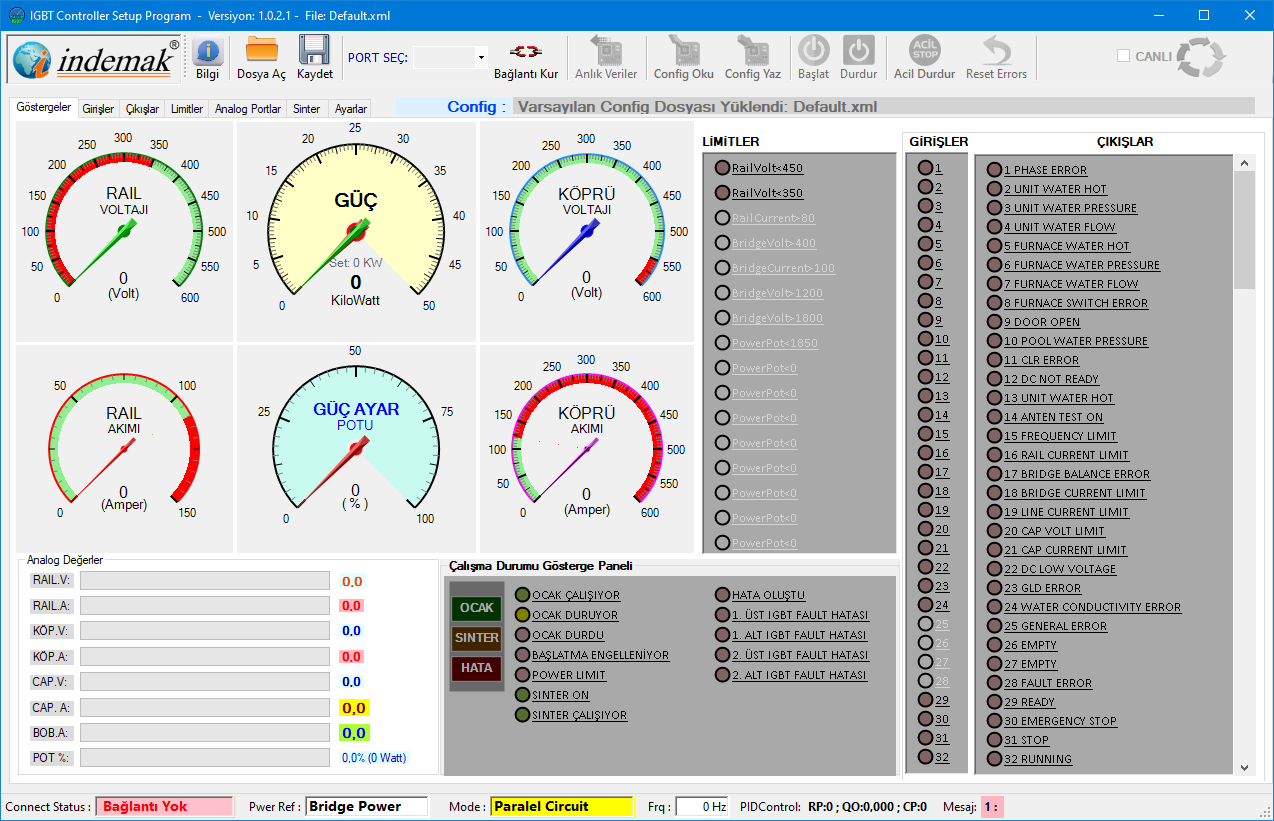Click the HATA OLUŞTU status LED
This screenshot has width=1274, height=821.
[x=722, y=595]
